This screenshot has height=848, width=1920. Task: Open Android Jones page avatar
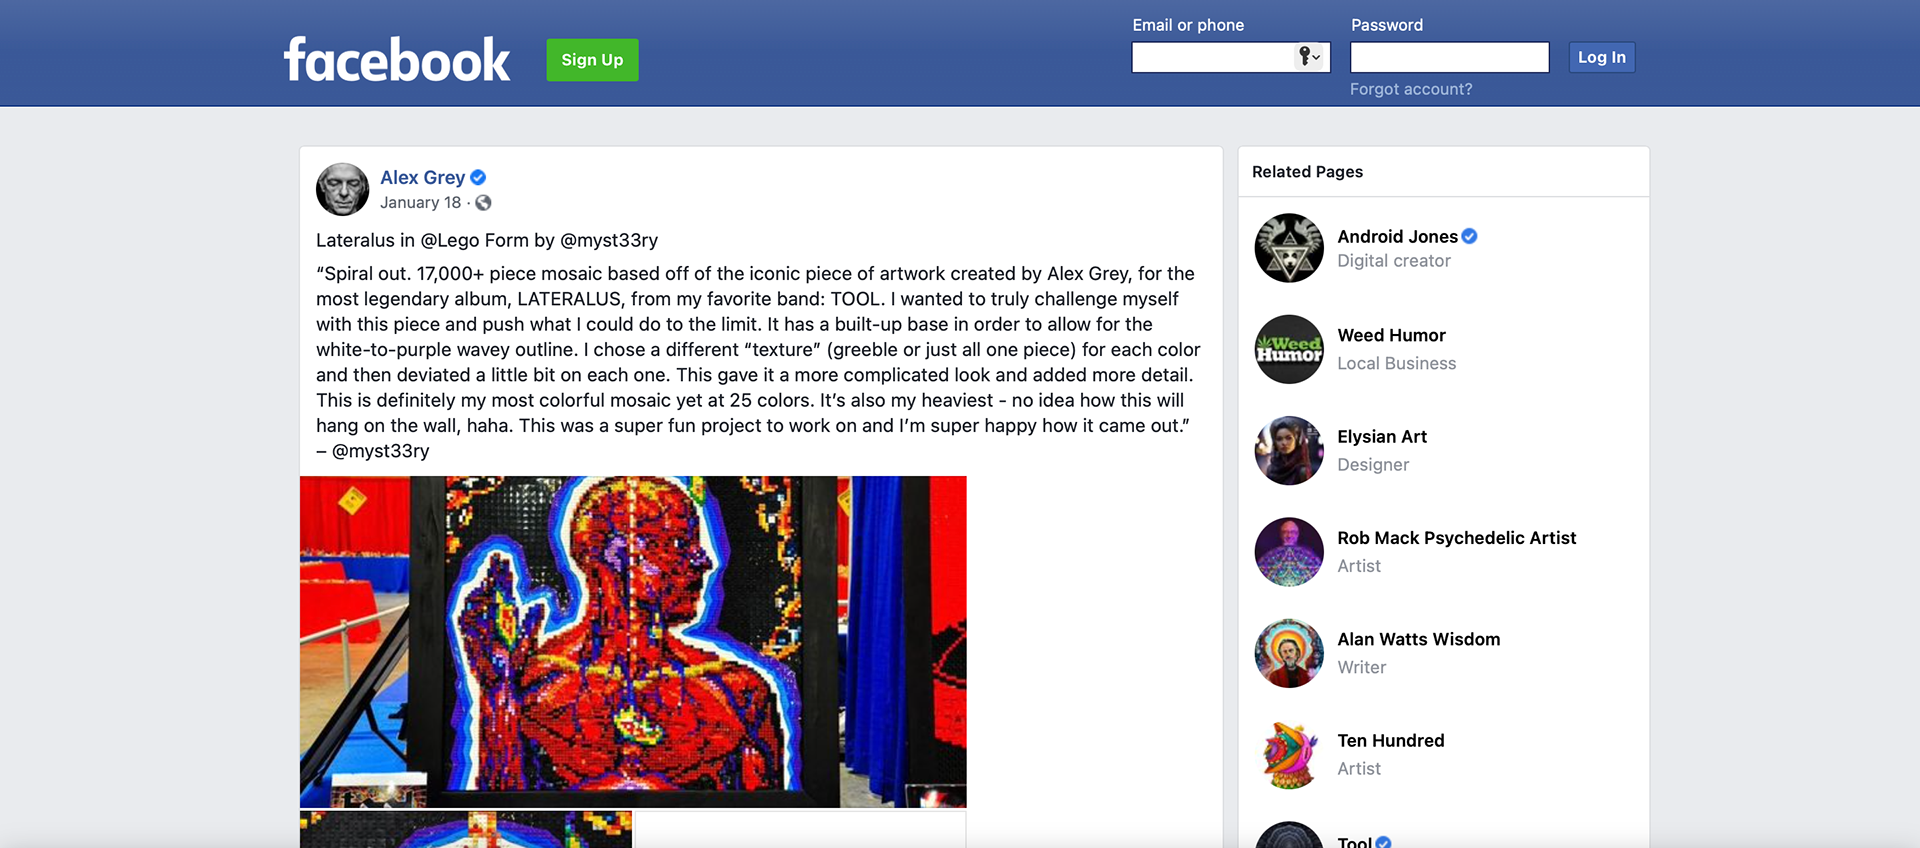[x=1289, y=248]
